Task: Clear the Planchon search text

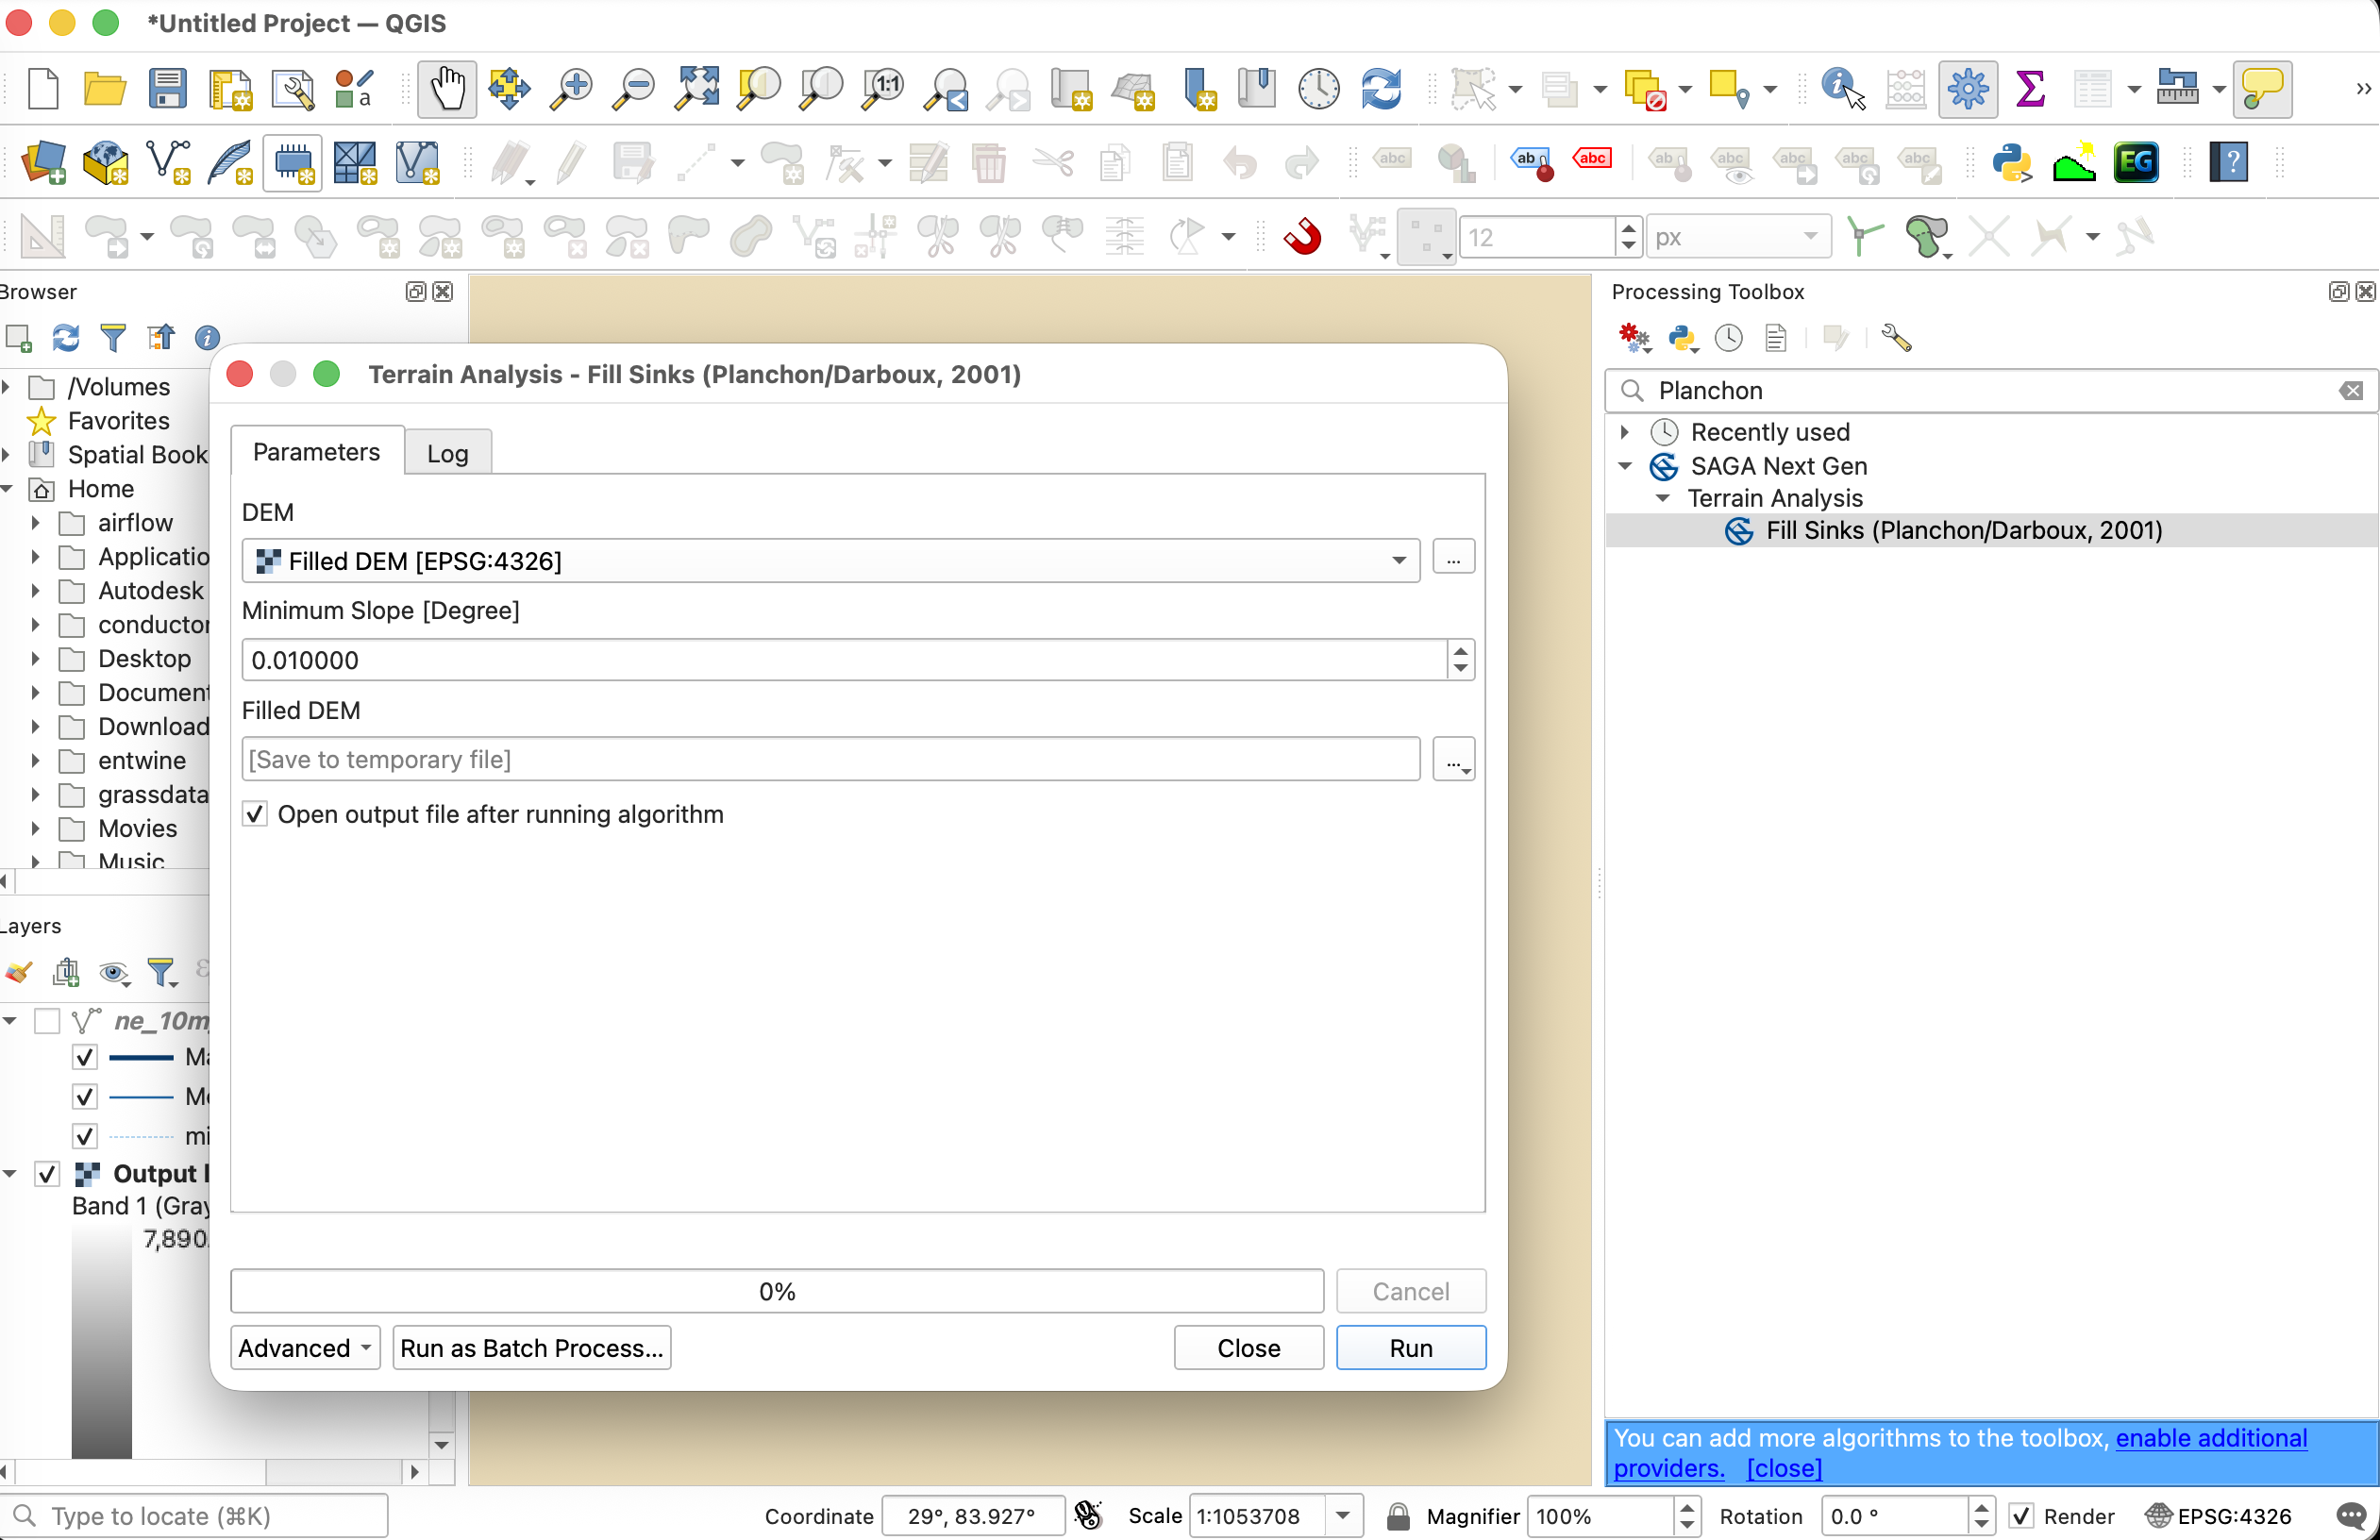Action: (x=2352, y=391)
